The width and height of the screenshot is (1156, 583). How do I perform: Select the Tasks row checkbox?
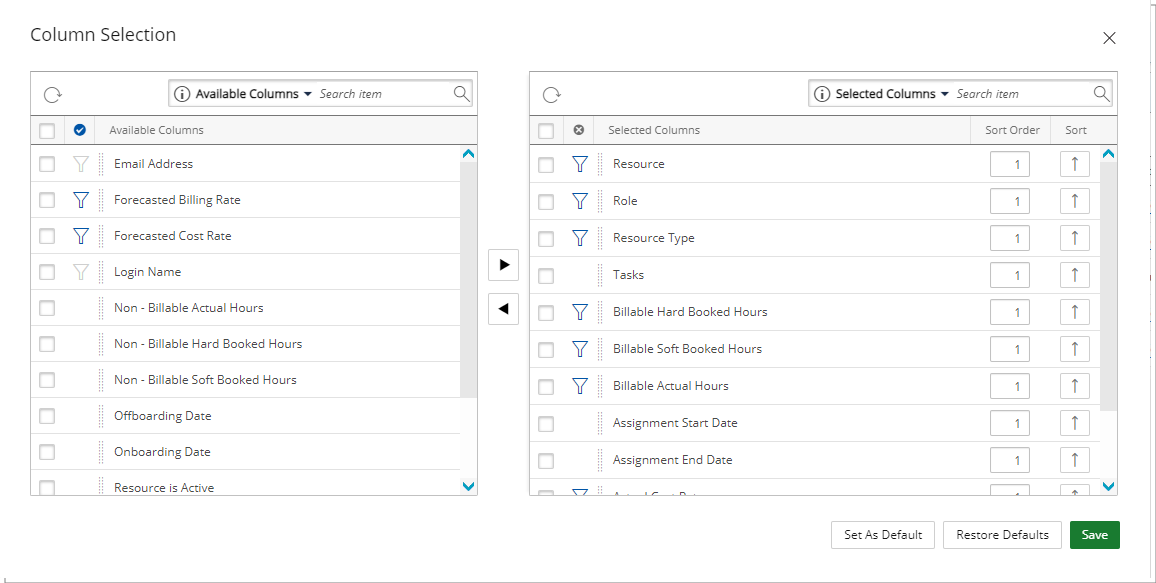click(x=546, y=276)
